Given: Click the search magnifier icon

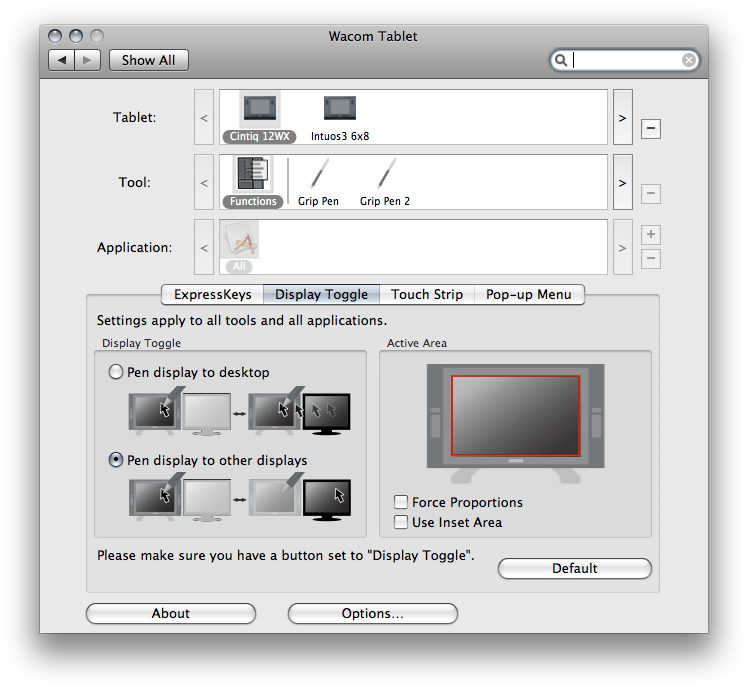Looking at the screenshot, I should pyautogui.click(x=561, y=60).
